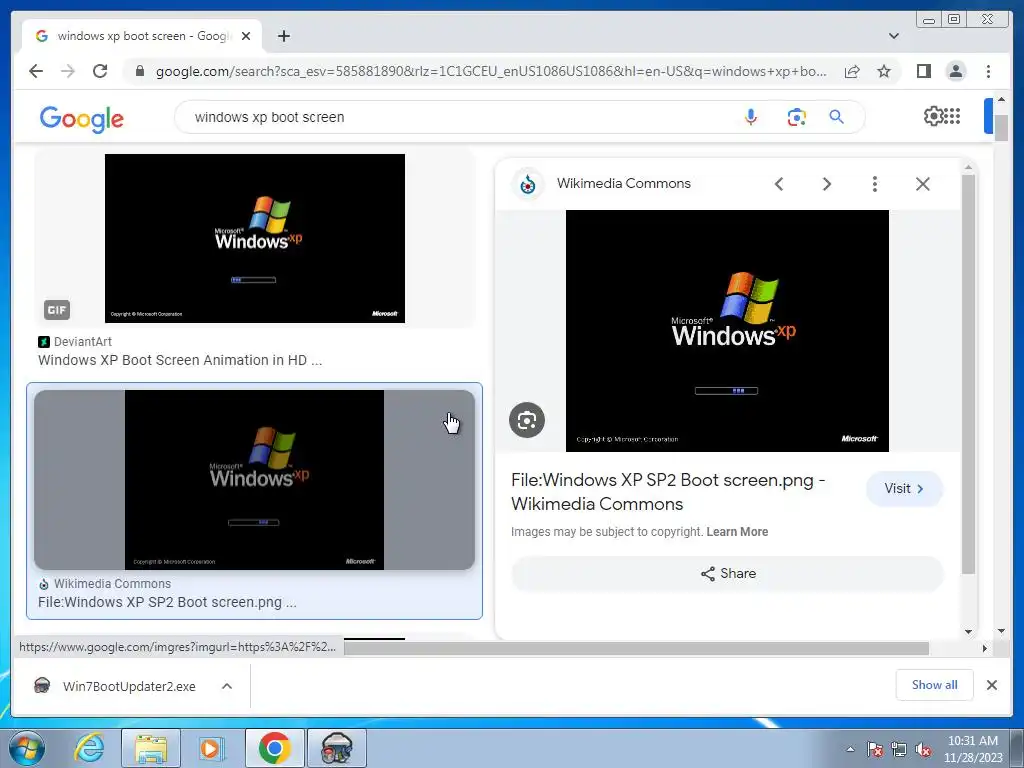The width and height of the screenshot is (1024, 768).
Task: Open preview panel three-dot options
Action: click(x=874, y=184)
